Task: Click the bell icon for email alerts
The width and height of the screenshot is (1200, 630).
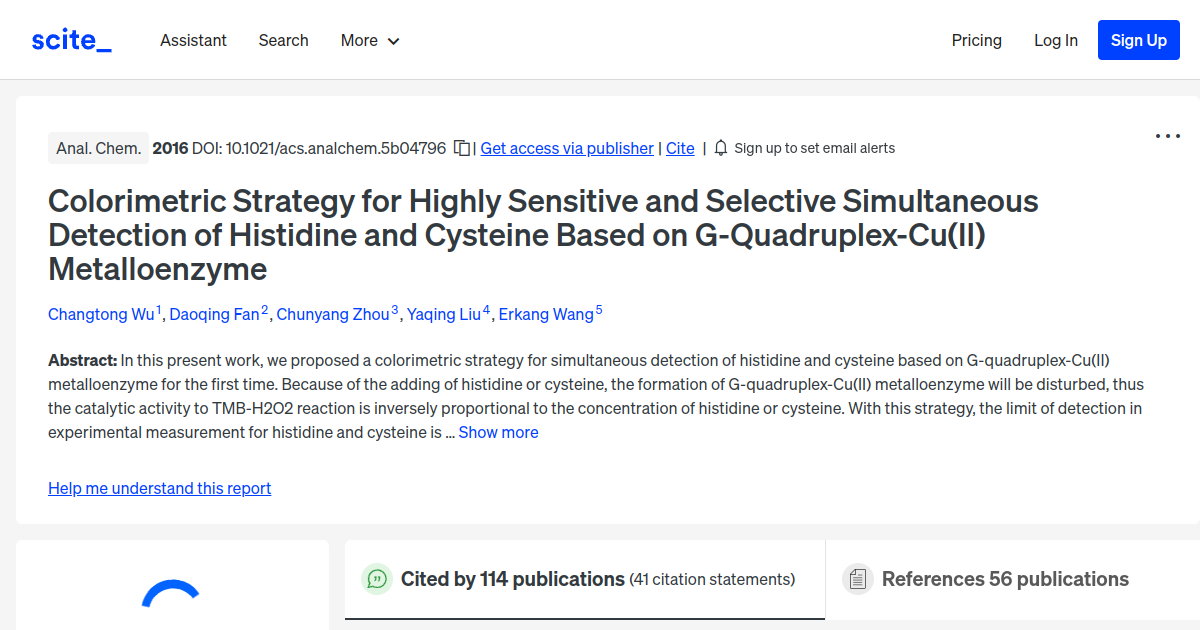Action: pos(721,147)
